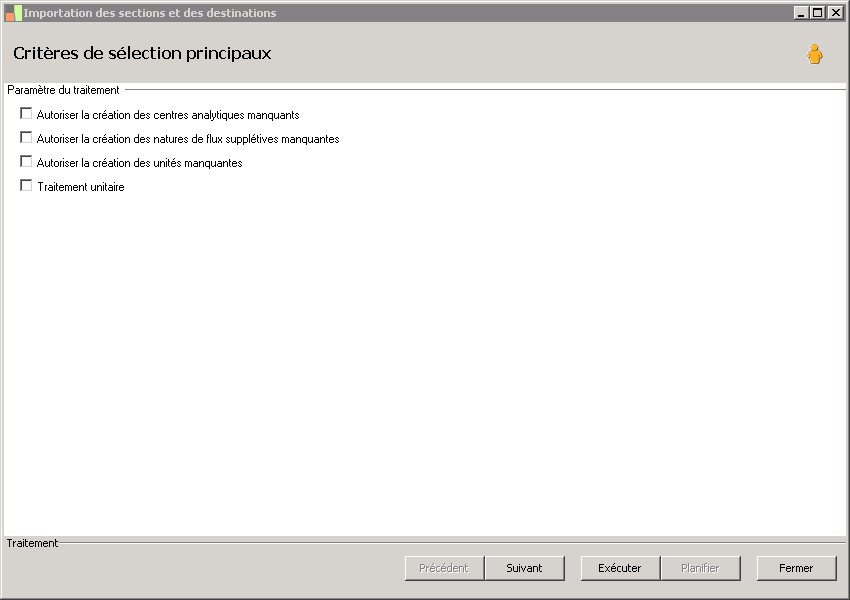
Task: Click the 'Paramètre du traitement' group label
Action: (x=63, y=90)
